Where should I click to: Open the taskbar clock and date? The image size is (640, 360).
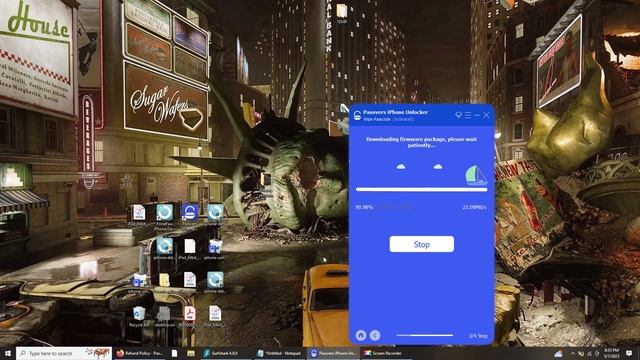point(611,353)
